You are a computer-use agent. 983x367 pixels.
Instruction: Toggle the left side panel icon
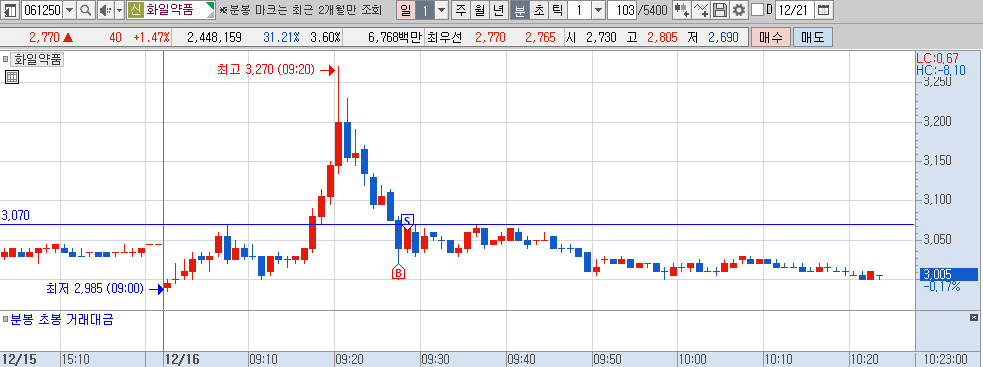(11, 10)
